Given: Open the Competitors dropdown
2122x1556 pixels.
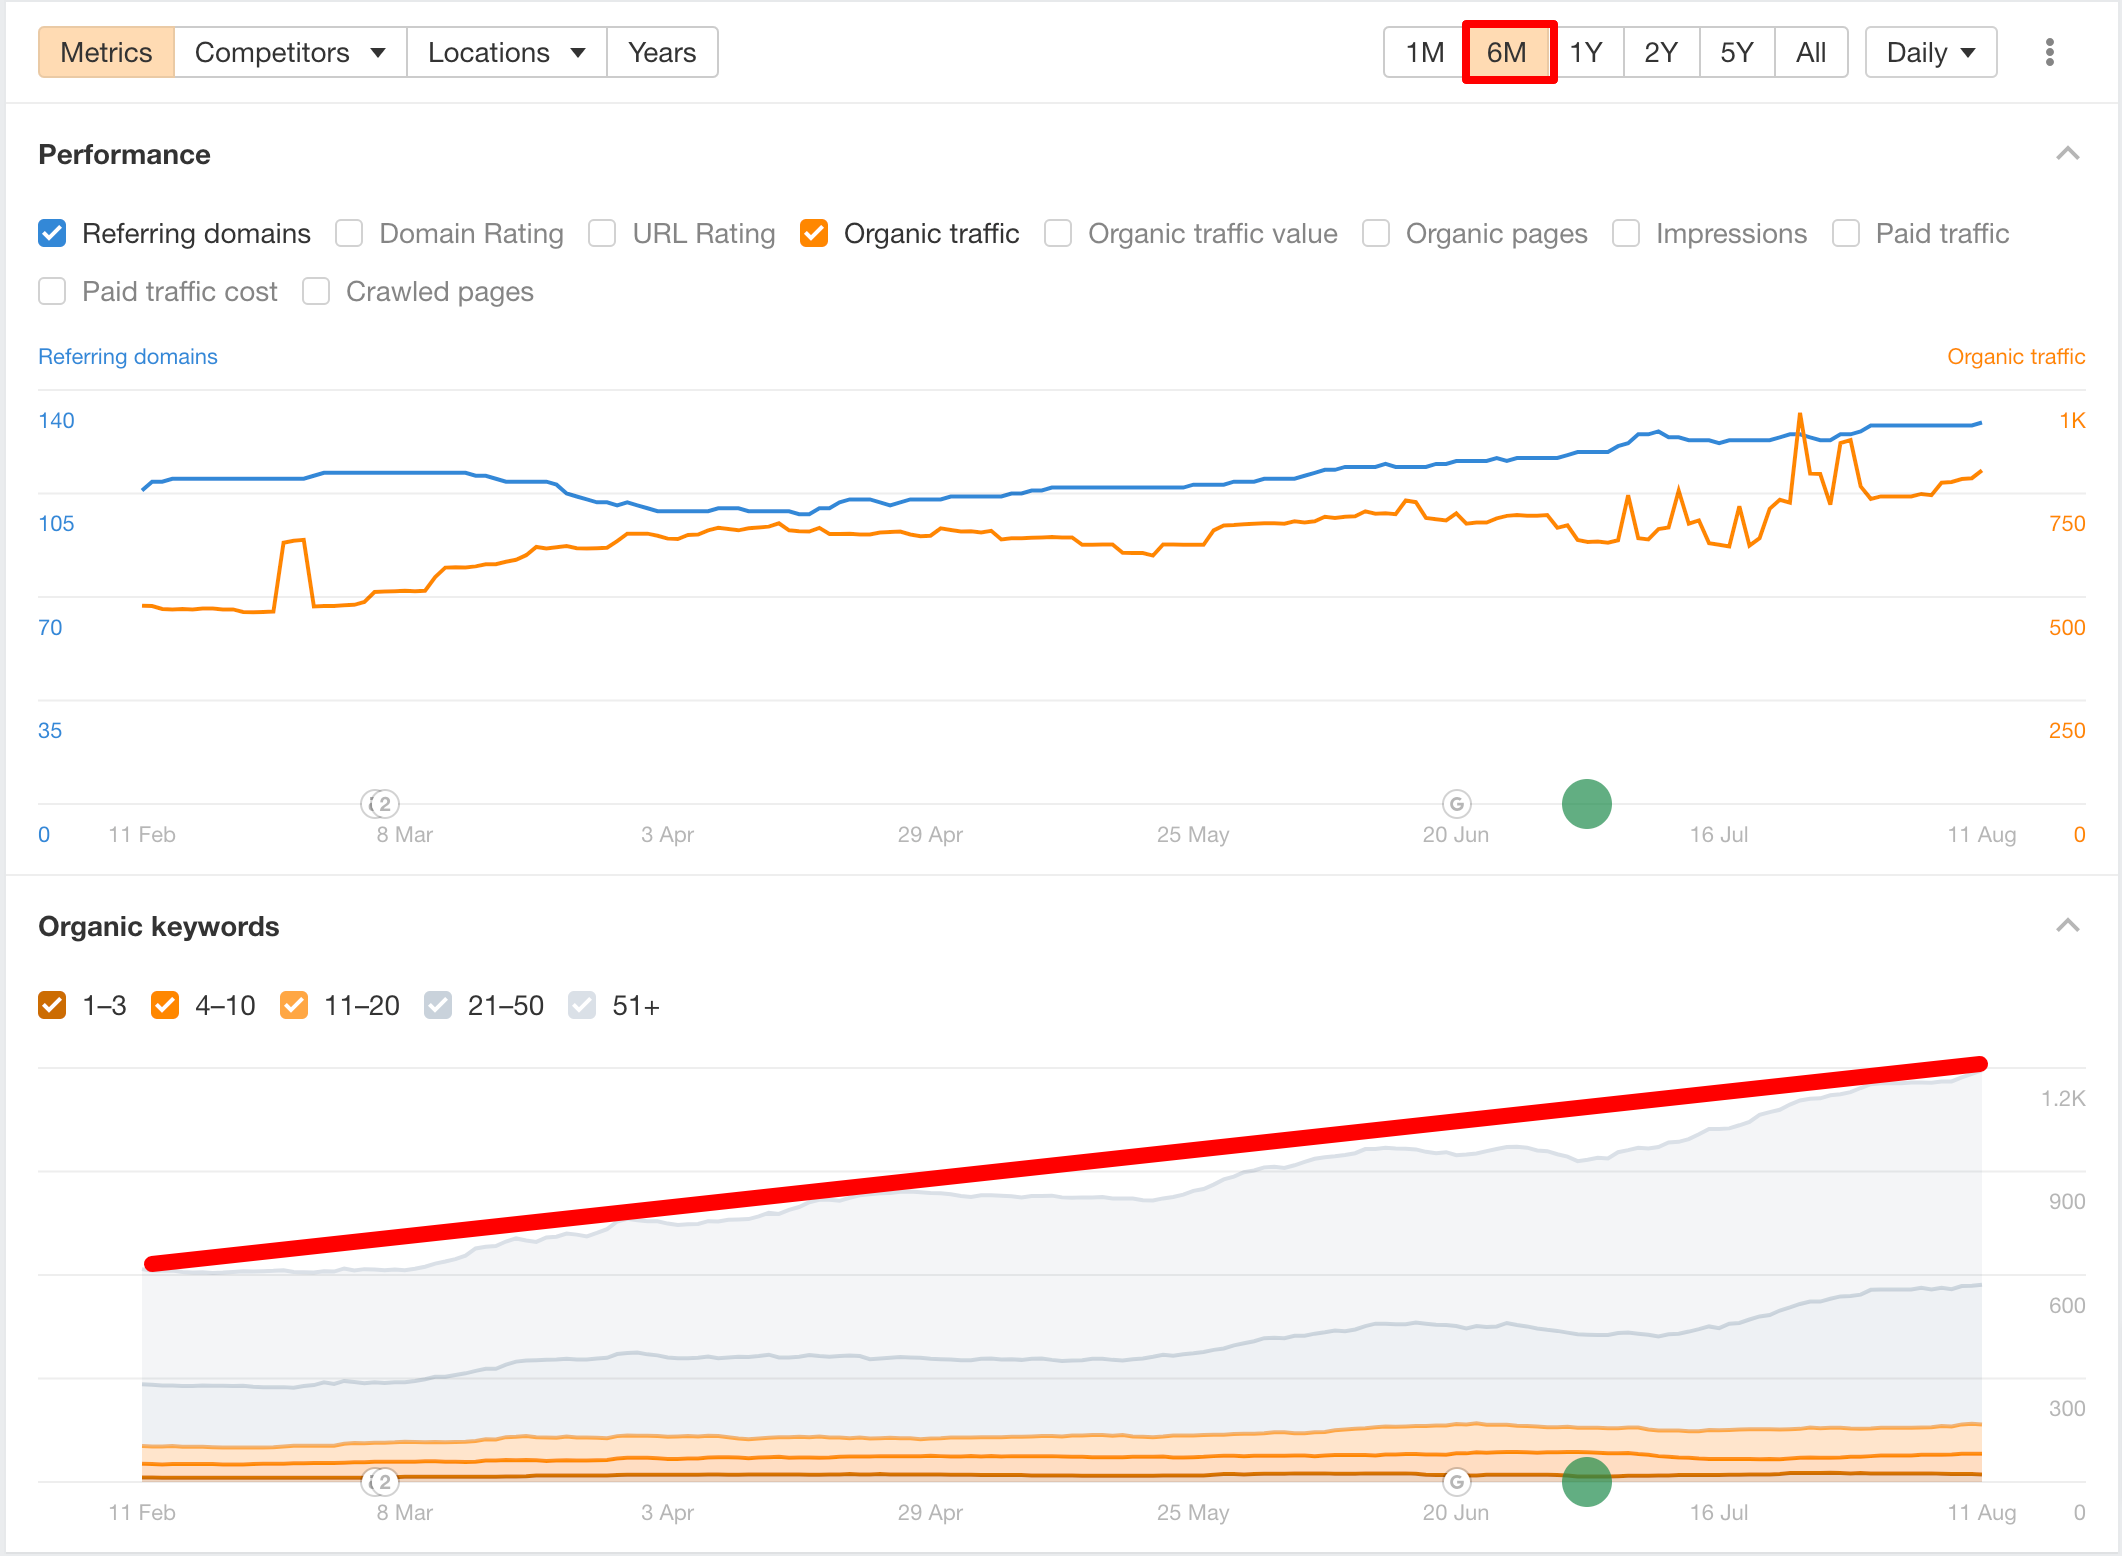Looking at the screenshot, I should (290, 52).
